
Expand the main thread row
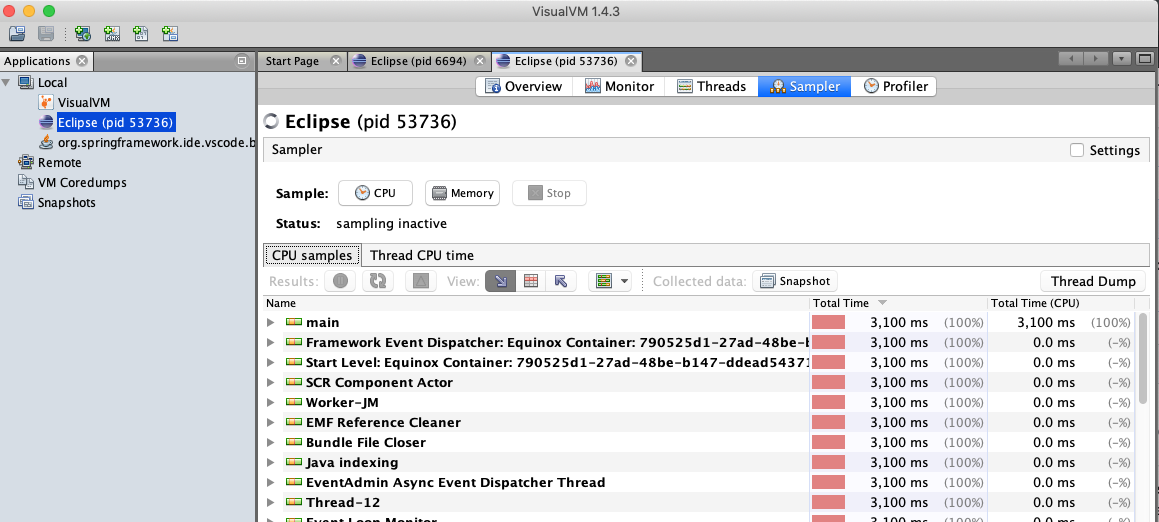tap(271, 322)
